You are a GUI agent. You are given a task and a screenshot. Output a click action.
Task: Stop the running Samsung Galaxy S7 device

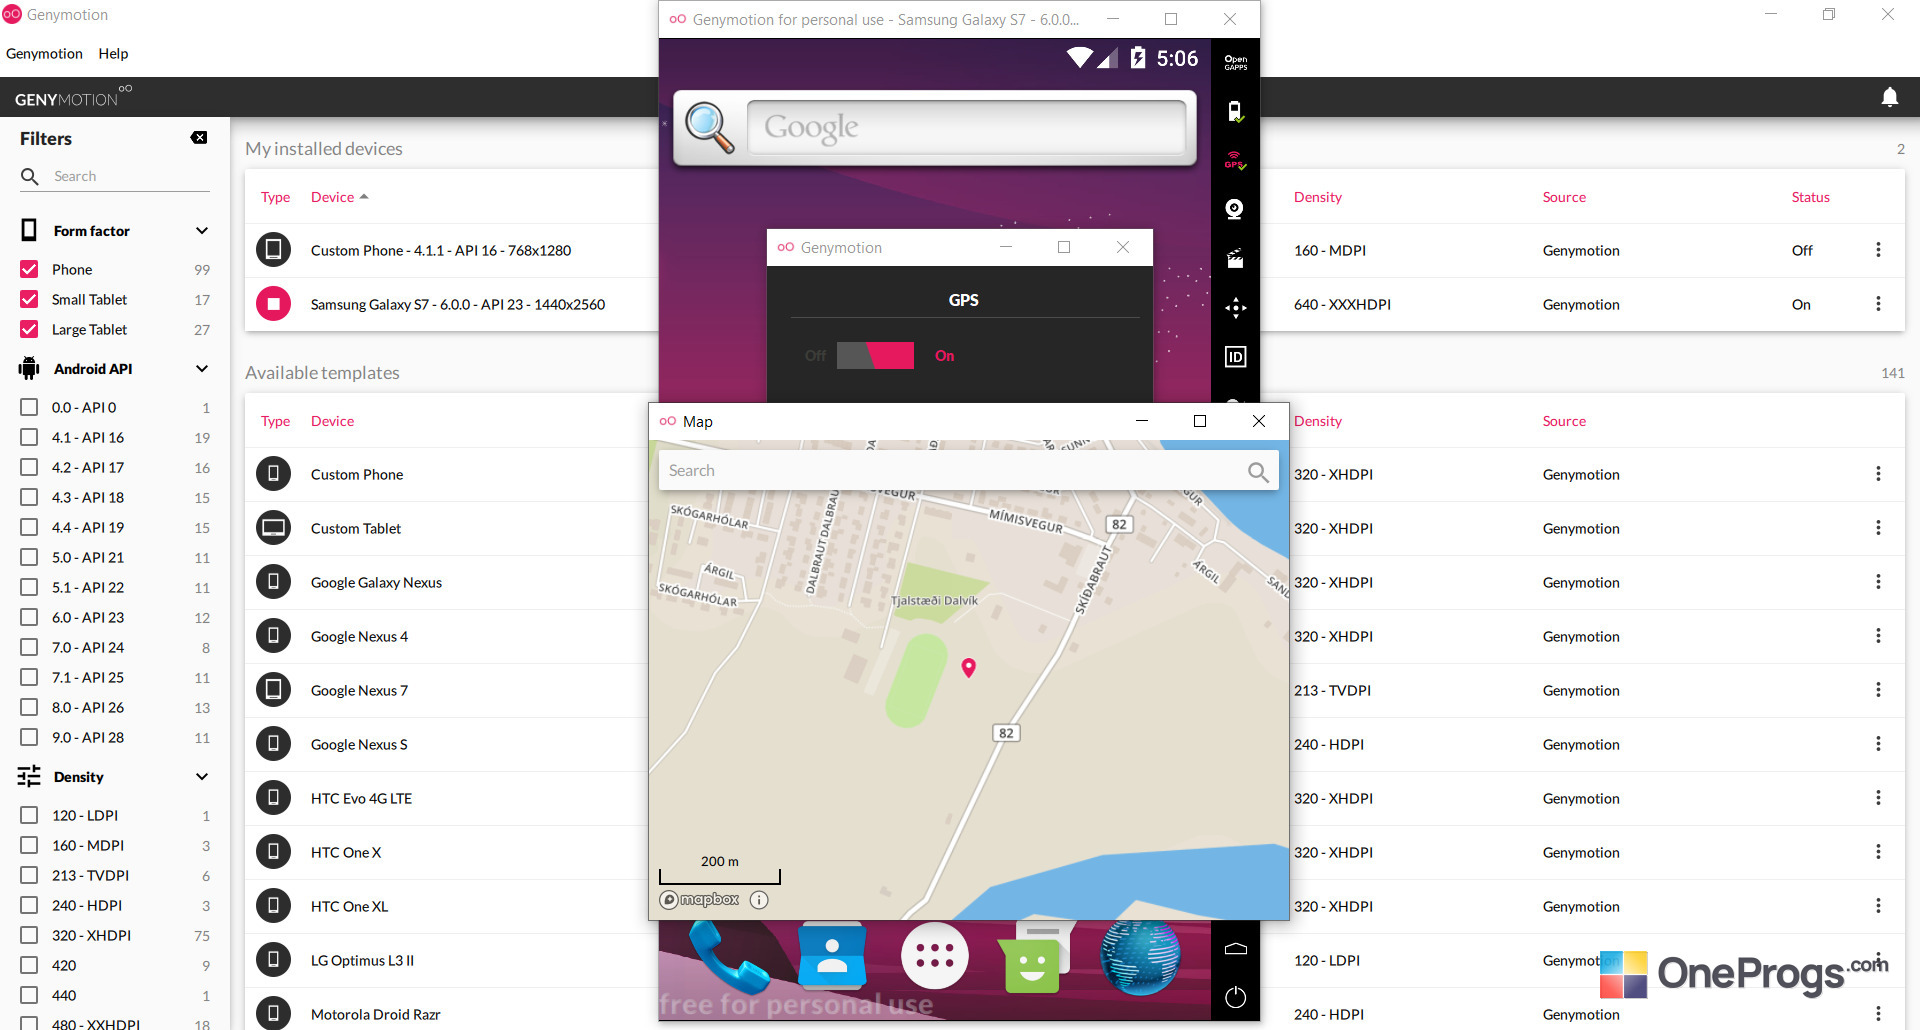coord(273,304)
